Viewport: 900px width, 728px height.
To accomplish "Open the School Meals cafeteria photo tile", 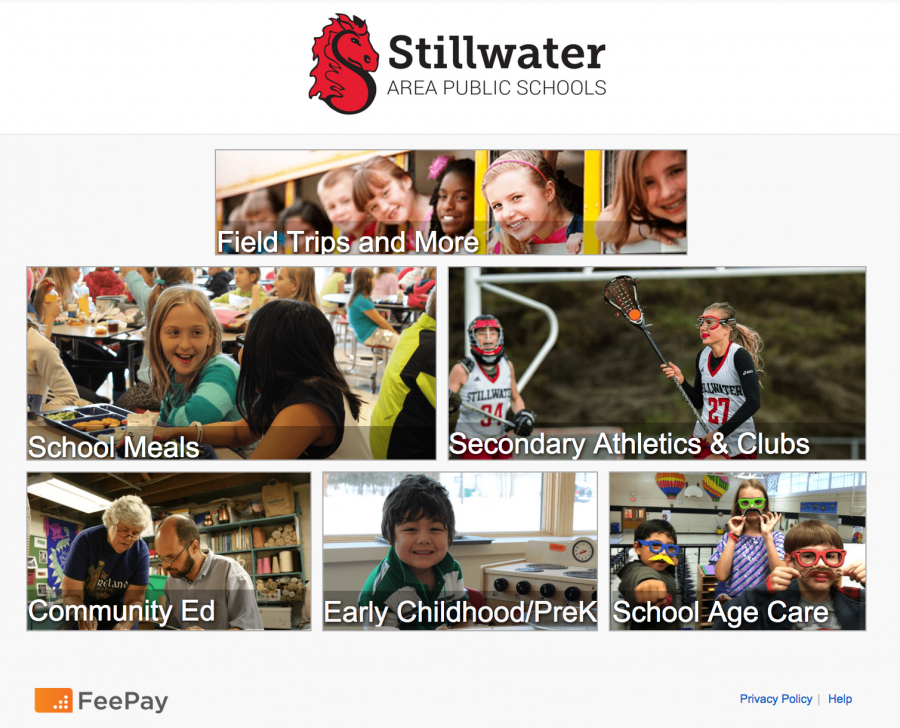I will (231, 363).
